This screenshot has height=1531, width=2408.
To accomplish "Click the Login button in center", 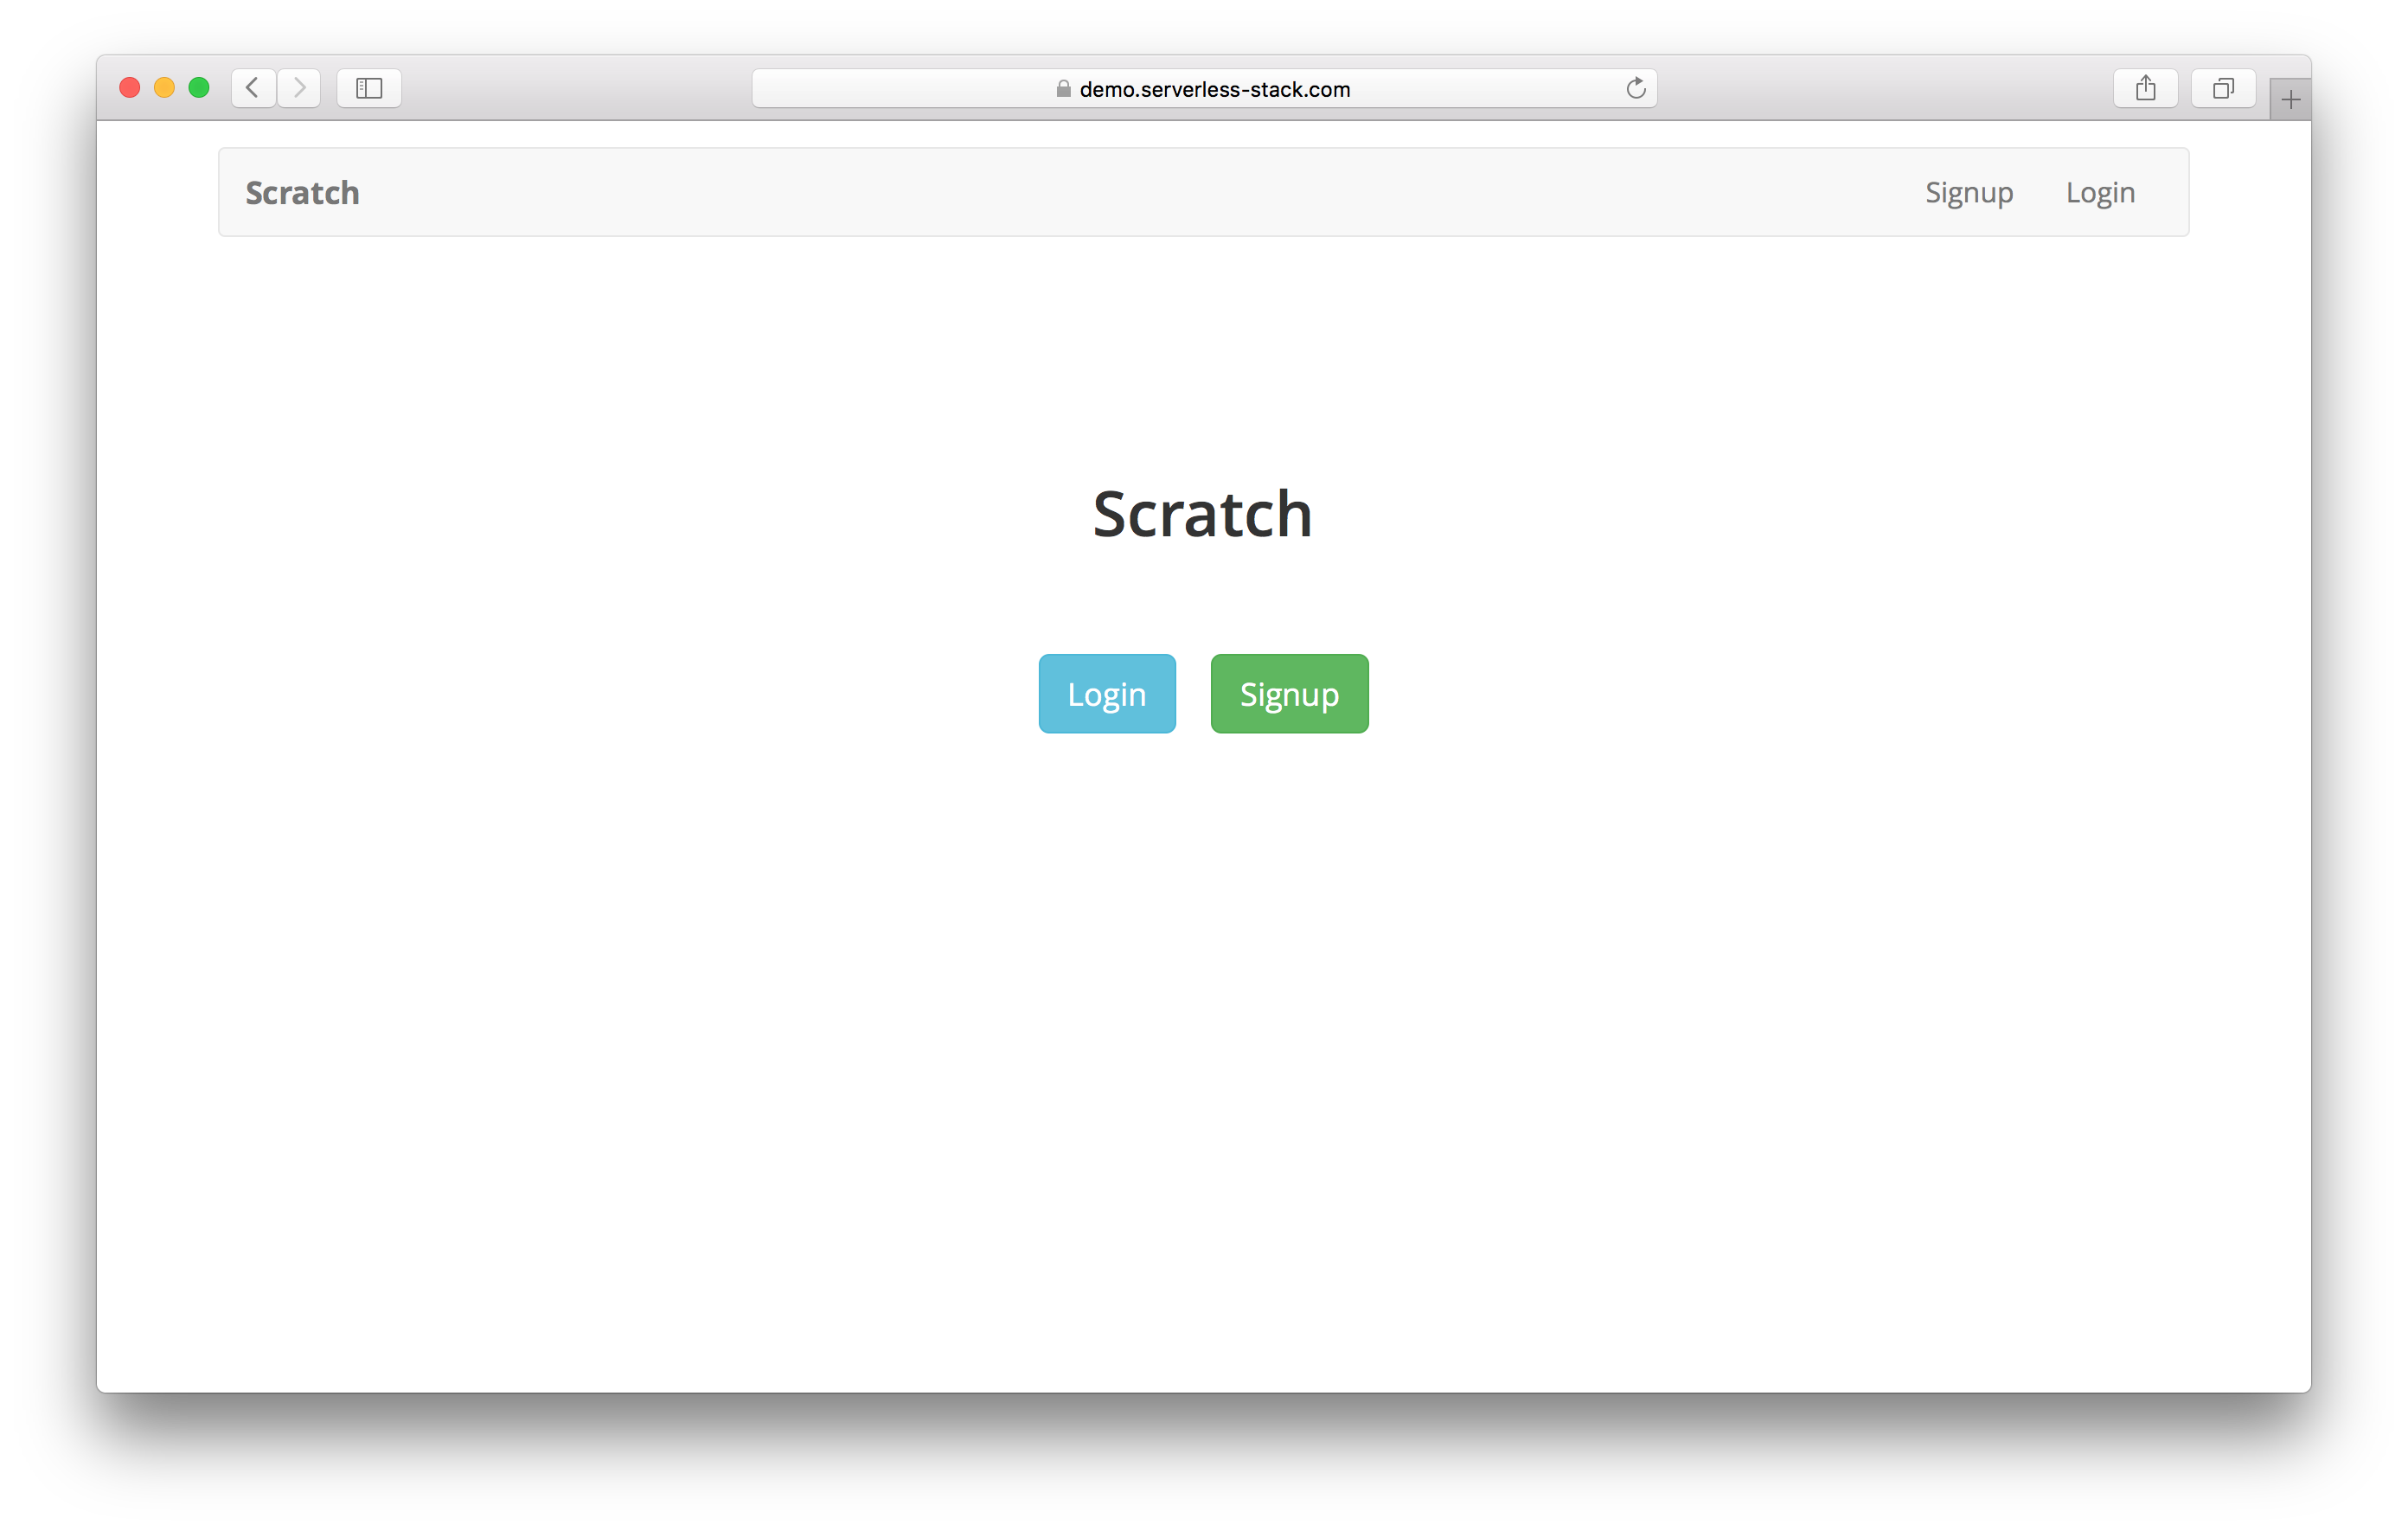I will click(1105, 694).
